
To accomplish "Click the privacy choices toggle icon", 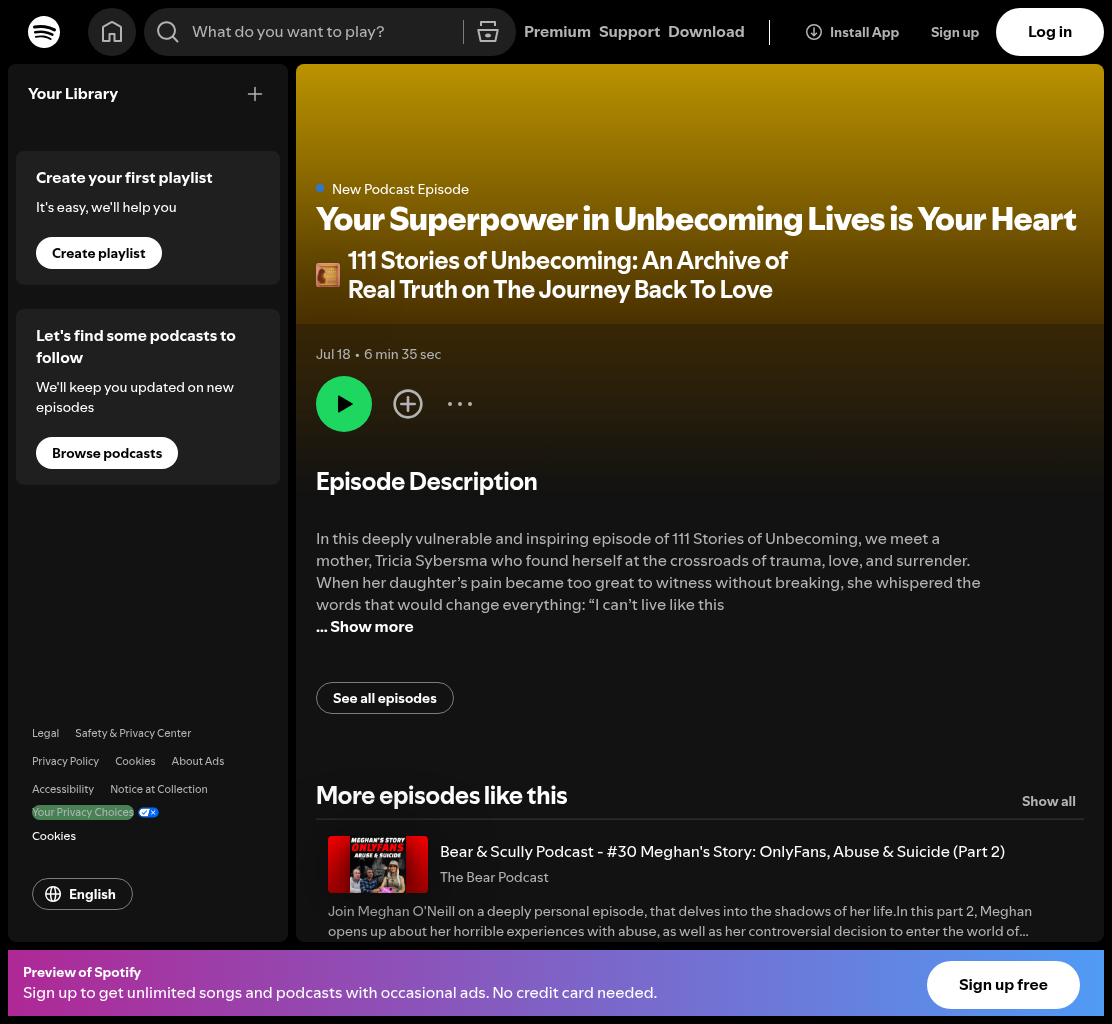I will (x=148, y=813).
